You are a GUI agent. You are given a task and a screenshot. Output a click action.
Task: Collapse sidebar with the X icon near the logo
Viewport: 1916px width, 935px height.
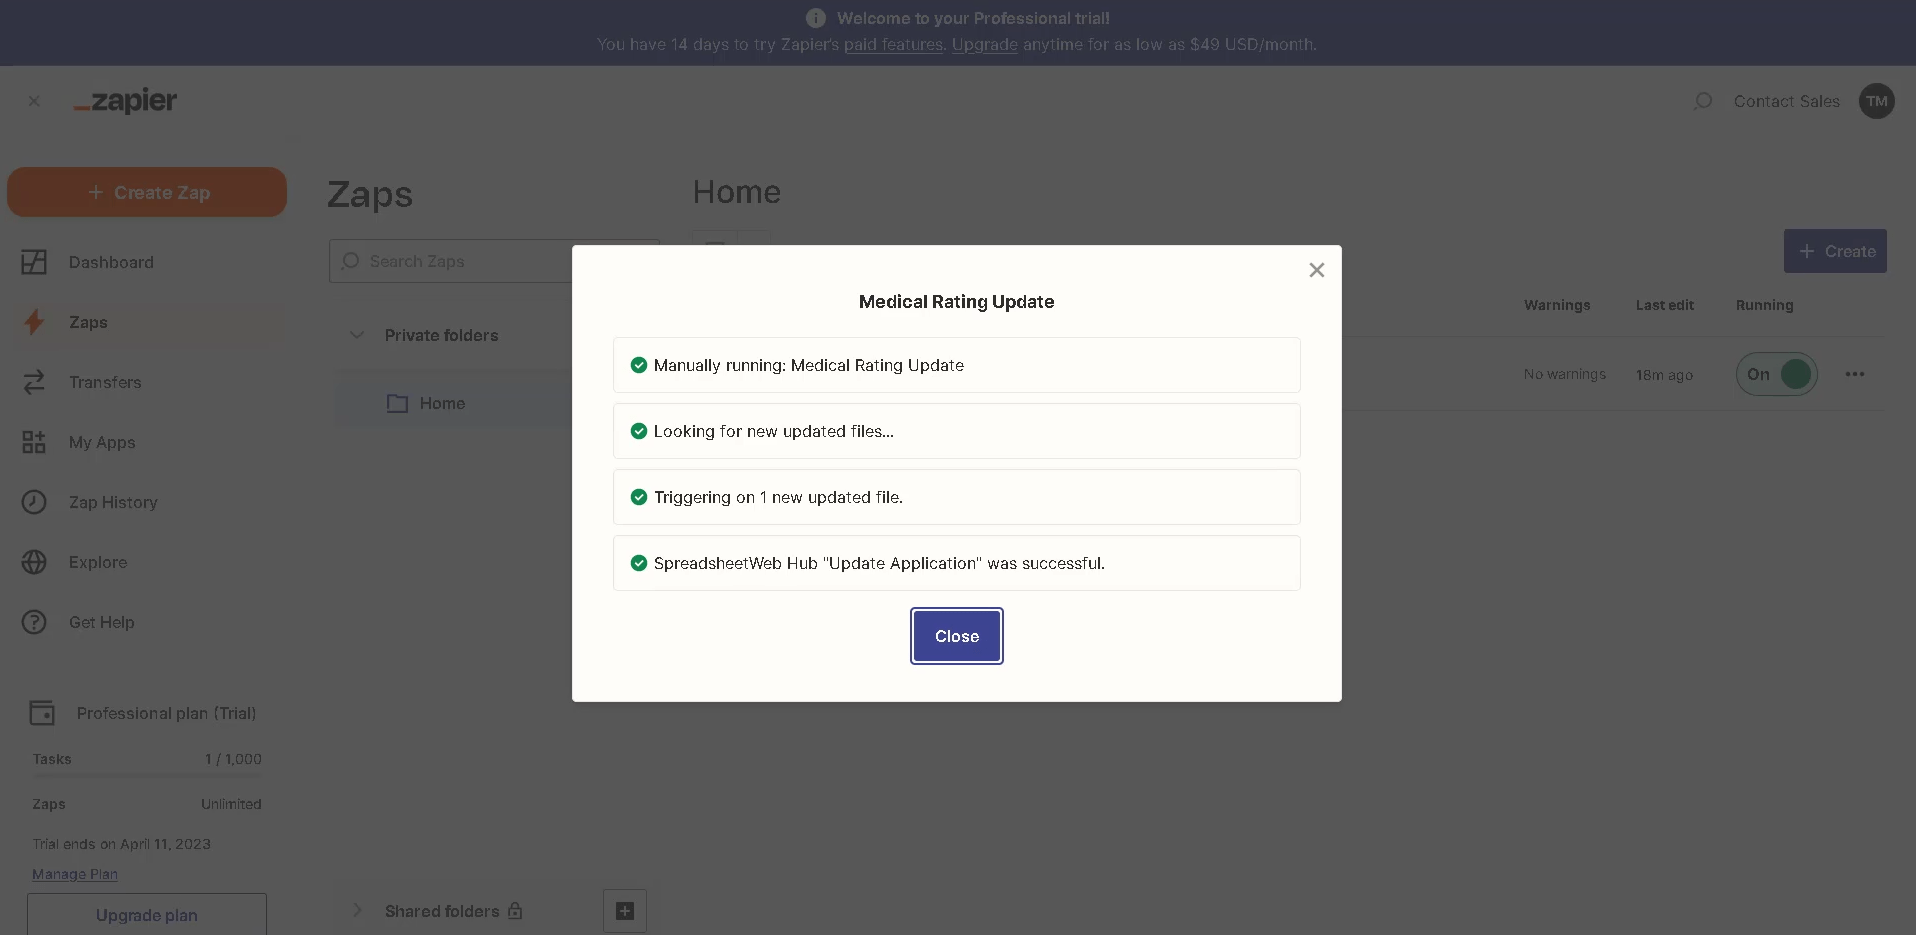coord(34,101)
